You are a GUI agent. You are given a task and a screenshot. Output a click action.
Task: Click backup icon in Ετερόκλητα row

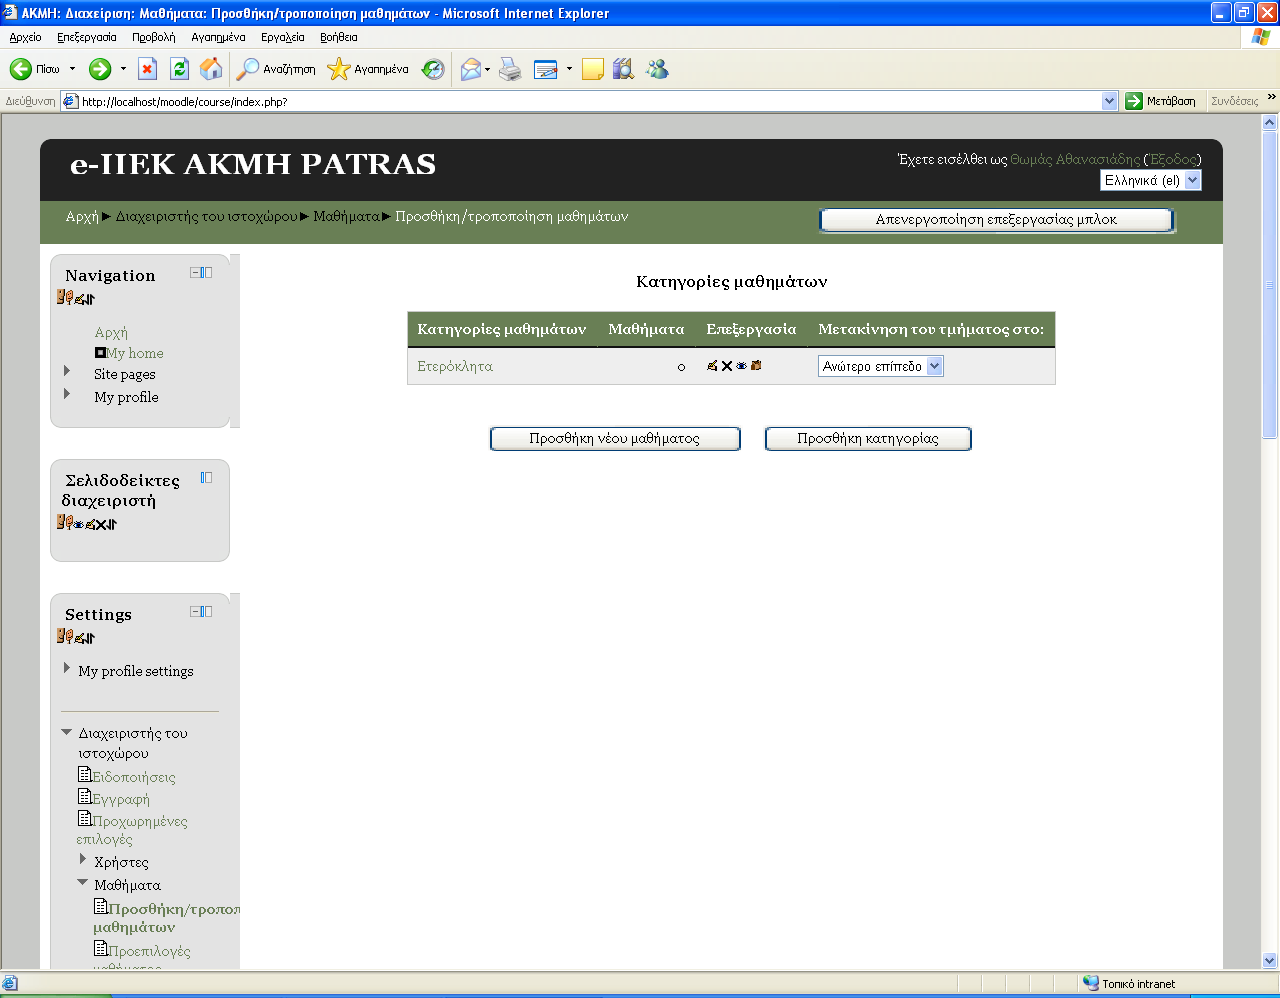pos(756,366)
